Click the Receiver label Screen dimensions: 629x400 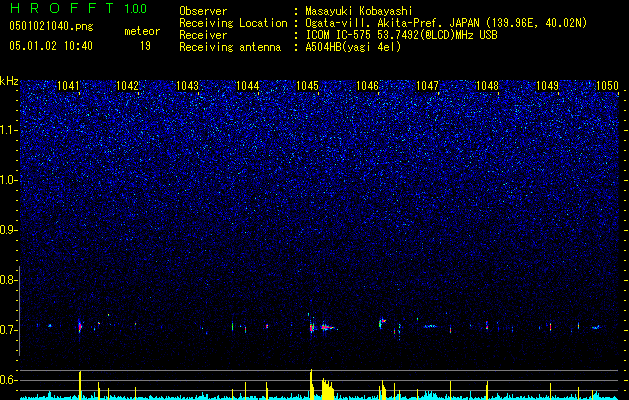203,35
